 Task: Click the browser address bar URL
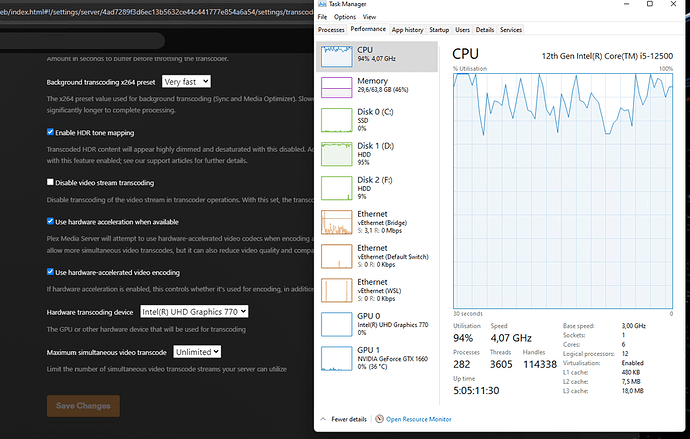click(156, 12)
